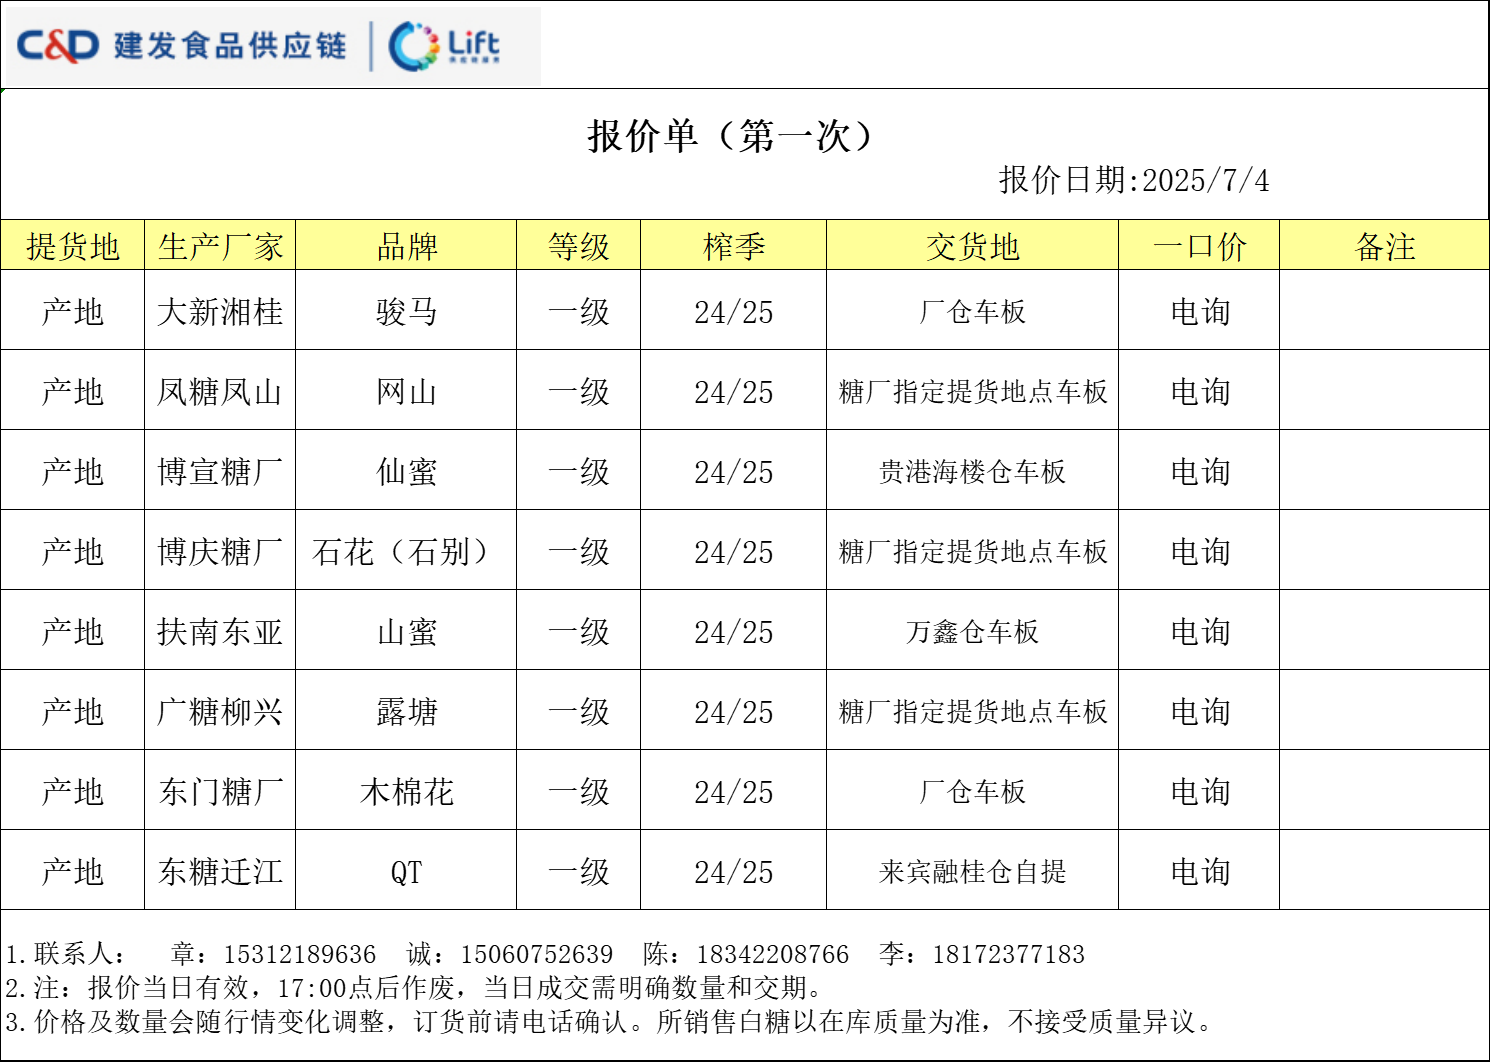Image resolution: width=1491 pixels, height=1063 pixels.
Task: Click the 一口价 header cell
Action: click(x=1199, y=247)
